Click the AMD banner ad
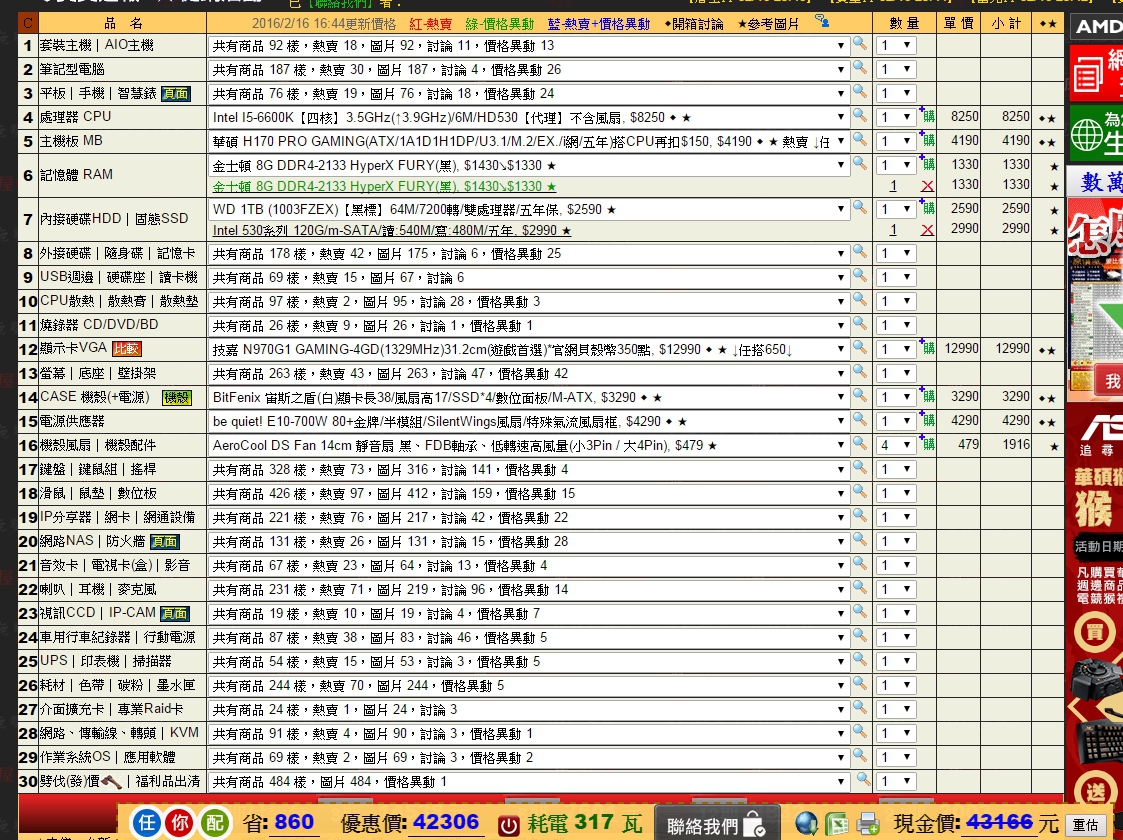This screenshot has height=840, width=1123. point(1096,27)
